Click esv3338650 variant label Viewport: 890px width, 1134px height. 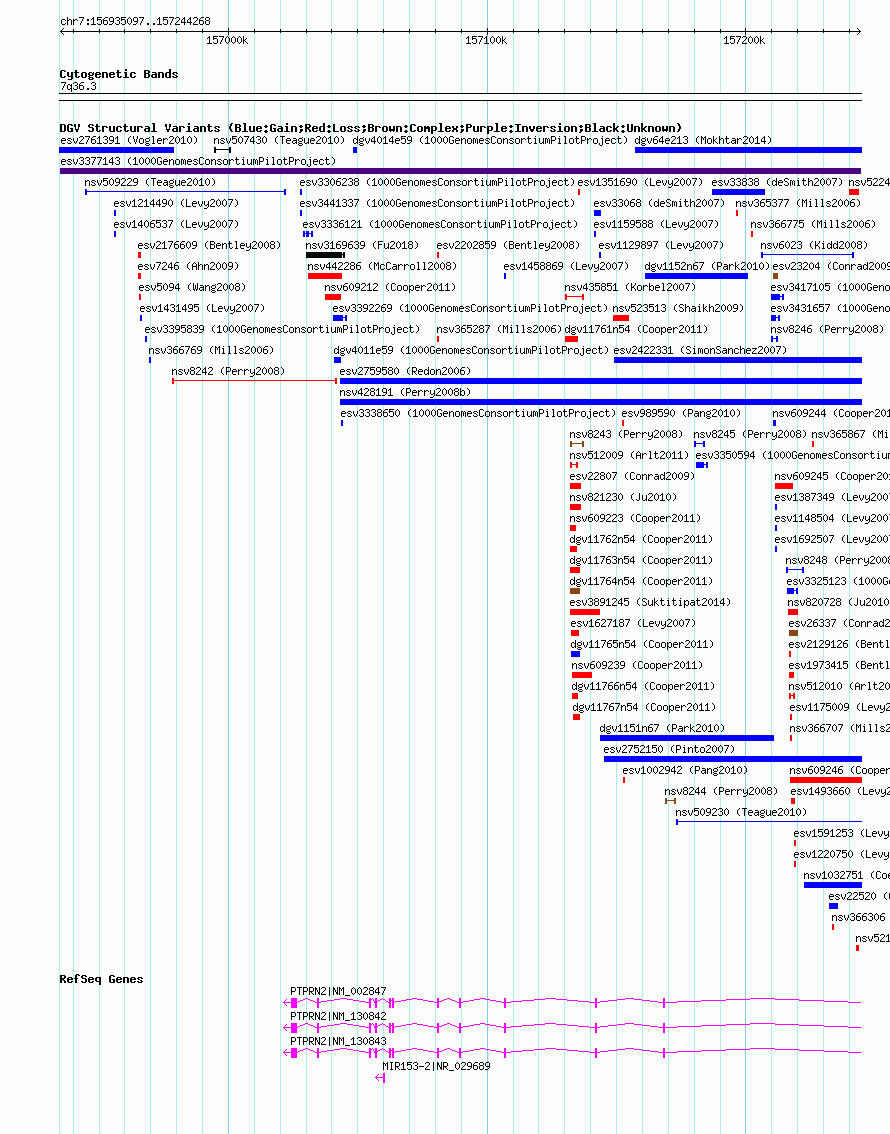[479, 413]
